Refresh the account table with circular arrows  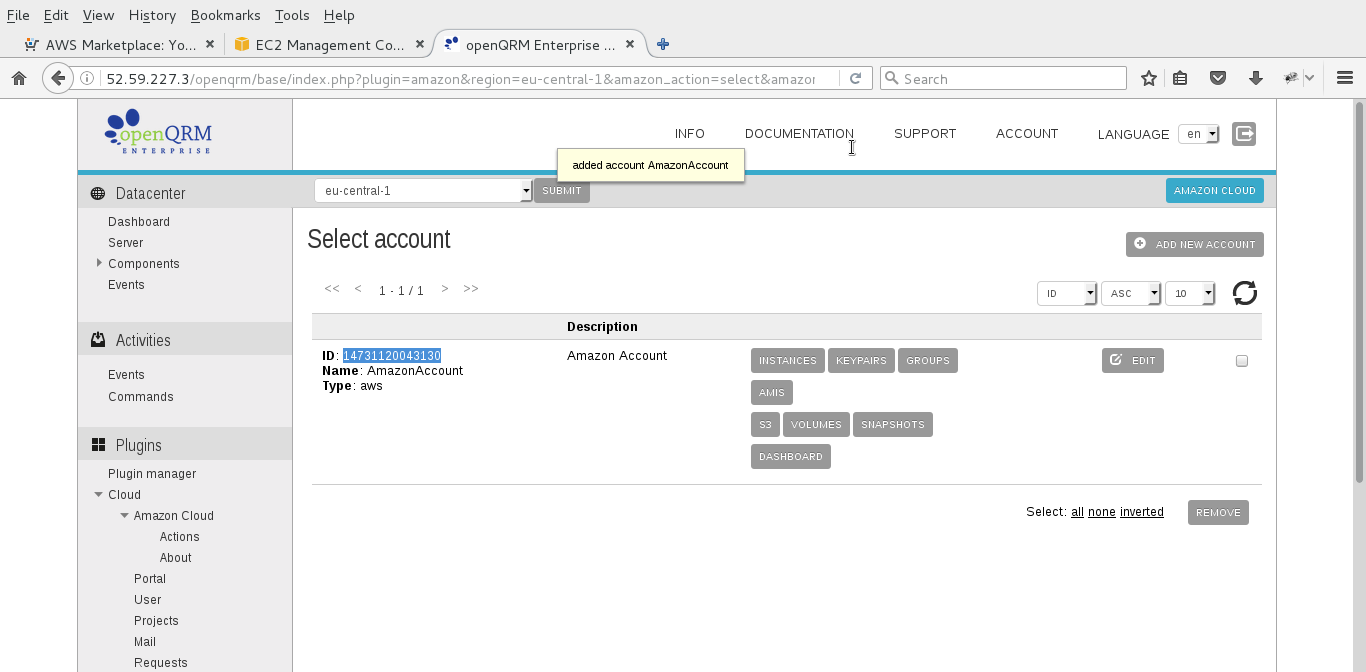click(1245, 293)
